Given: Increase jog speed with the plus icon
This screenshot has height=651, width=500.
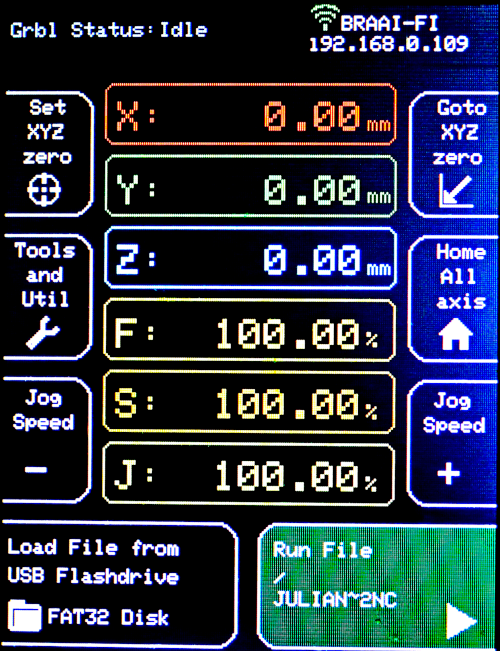Looking at the screenshot, I should click(449, 473).
